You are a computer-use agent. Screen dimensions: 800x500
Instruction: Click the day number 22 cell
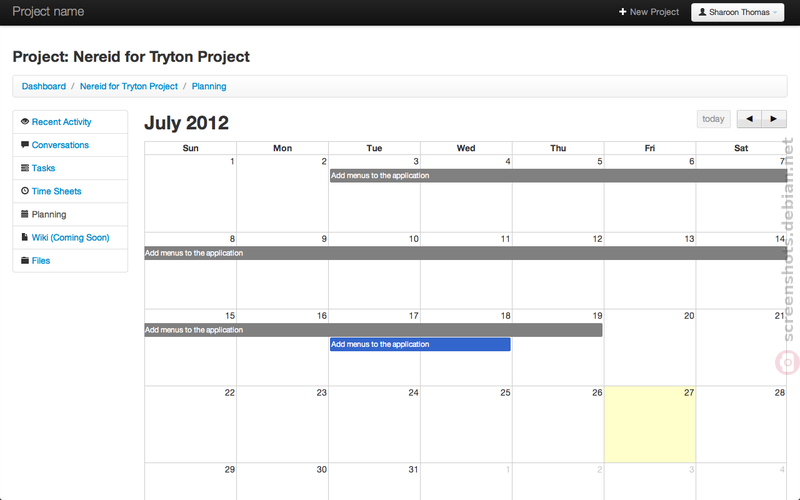(191, 424)
